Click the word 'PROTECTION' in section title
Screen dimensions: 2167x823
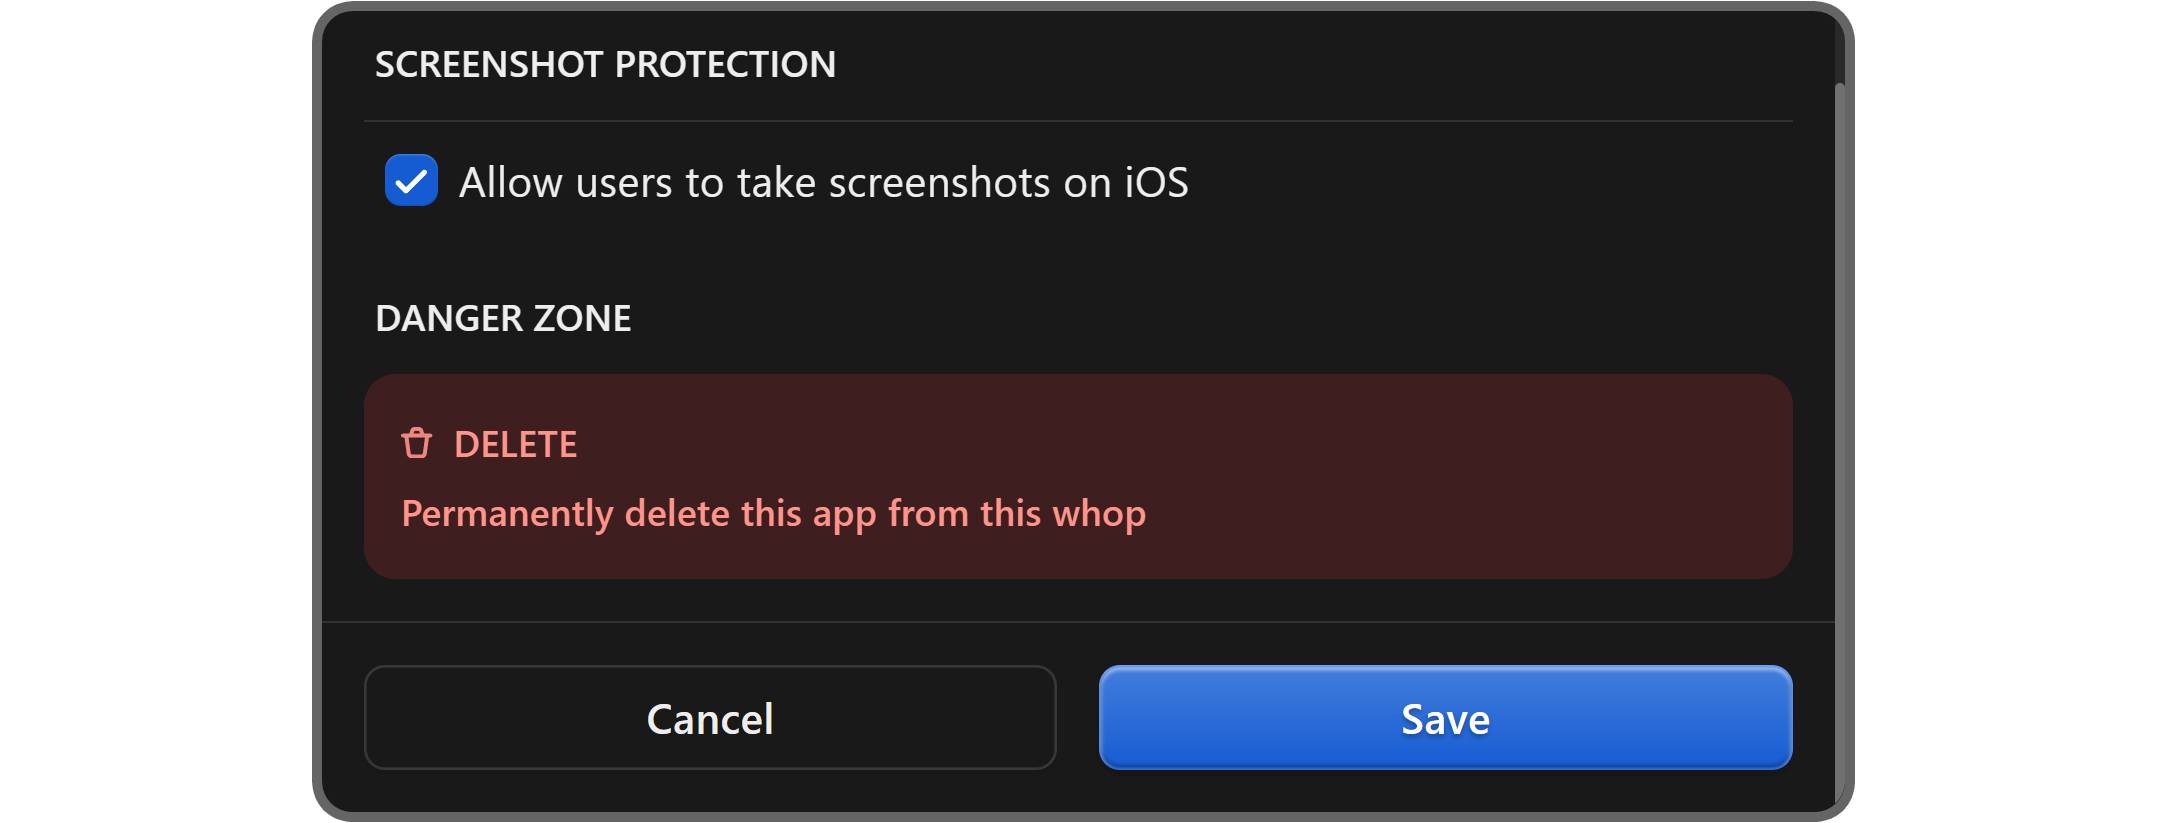(725, 65)
